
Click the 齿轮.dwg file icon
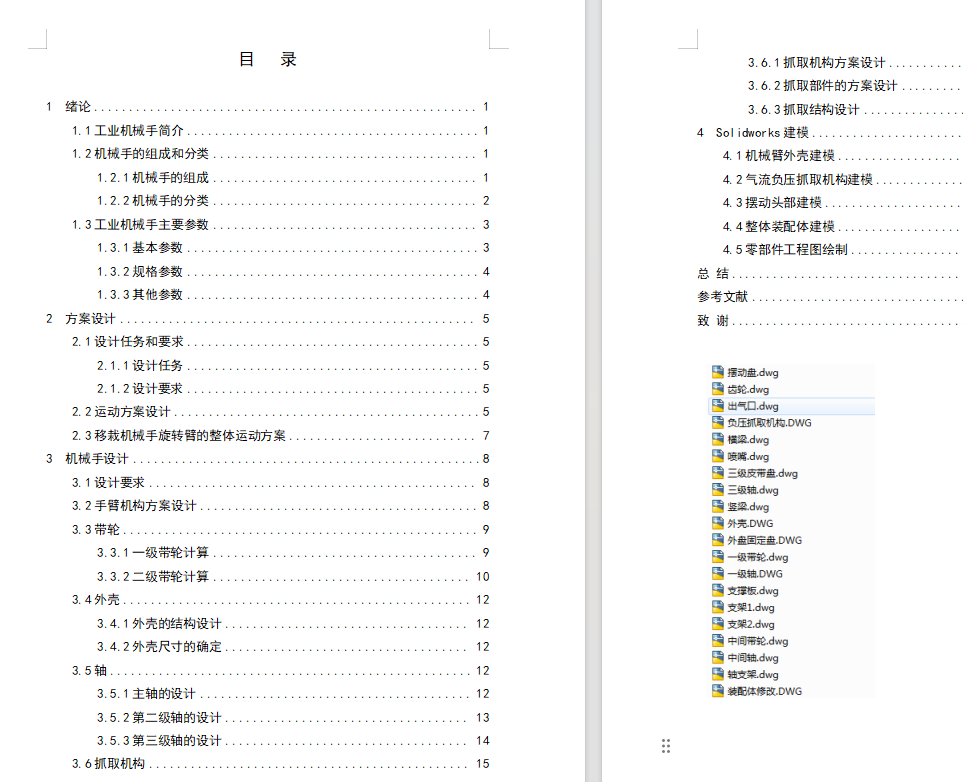tap(717, 388)
